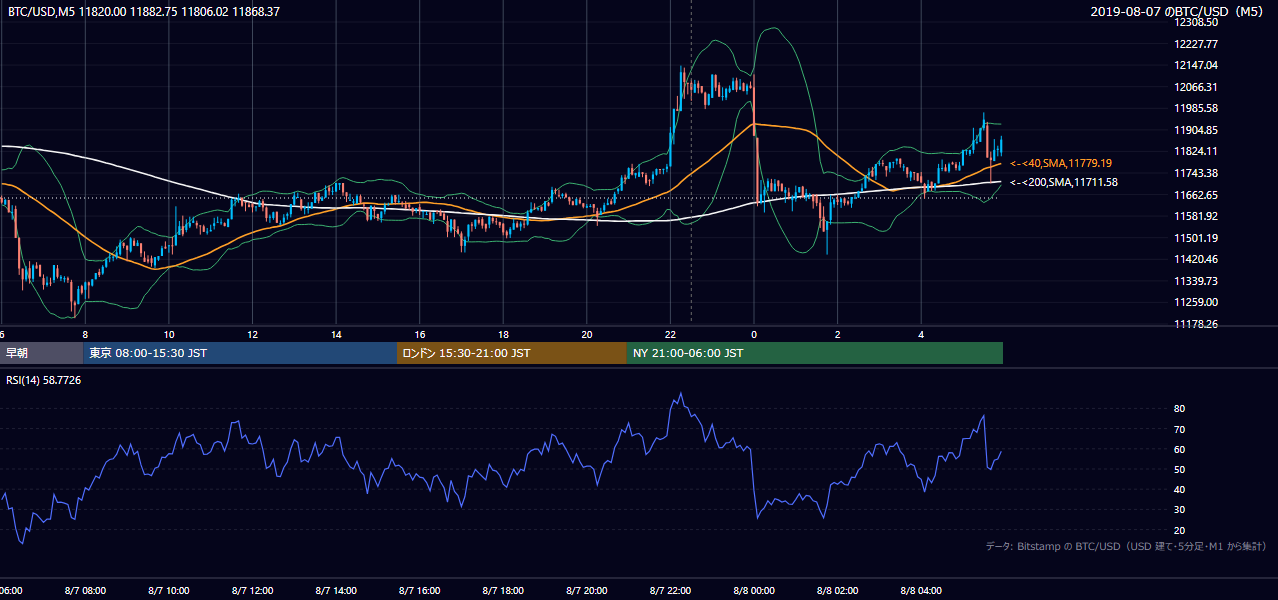Screen dimensions: 1278x600
Task: Click price axis label 12308.50
Action: tap(1196, 22)
